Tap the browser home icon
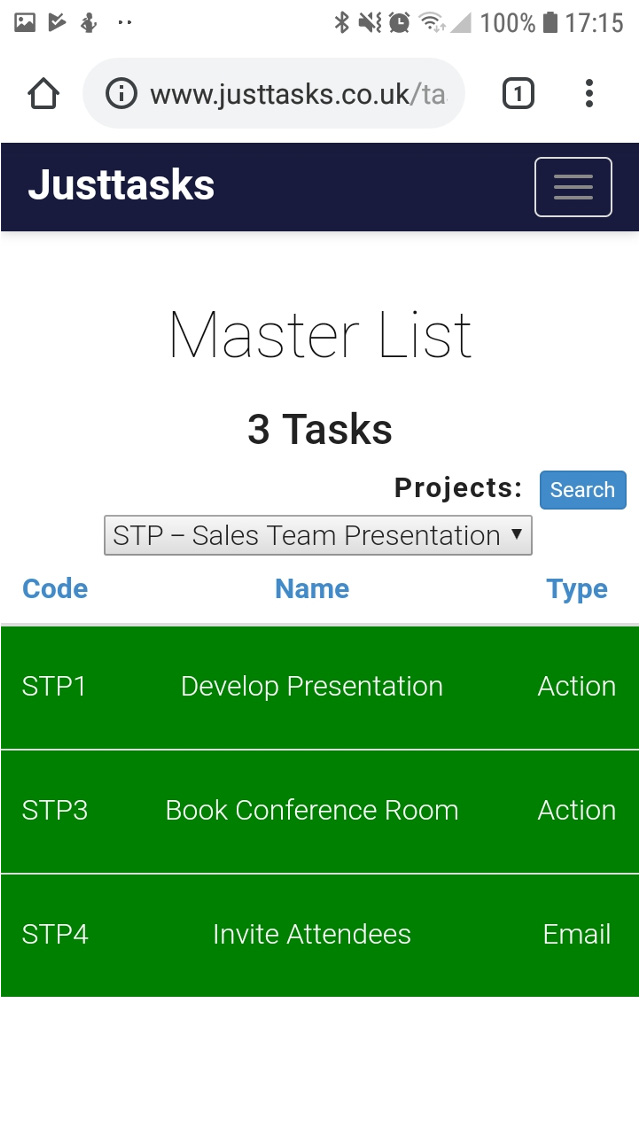The image size is (640, 1136). (x=44, y=94)
